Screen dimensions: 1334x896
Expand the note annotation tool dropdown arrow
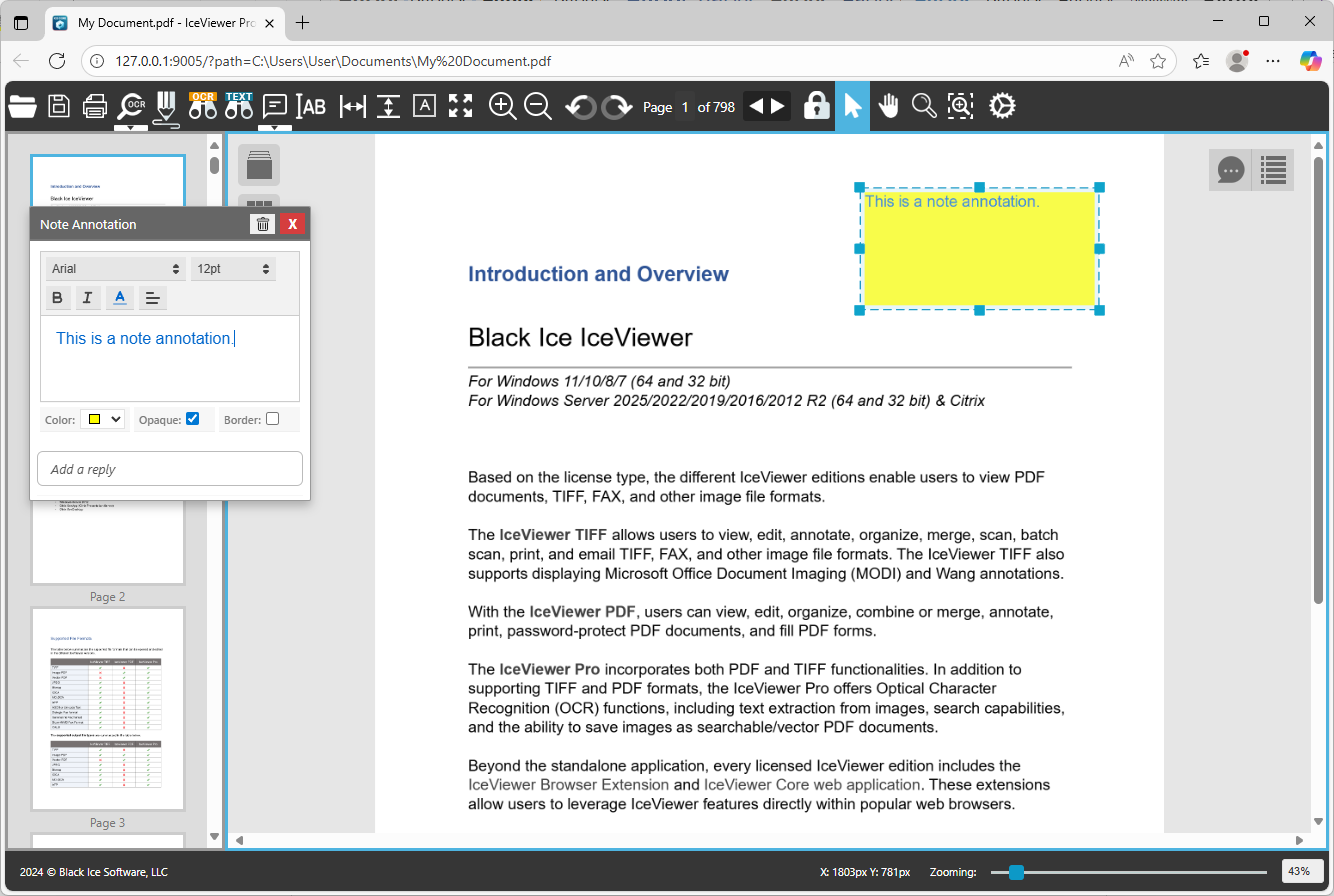[275, 127]
